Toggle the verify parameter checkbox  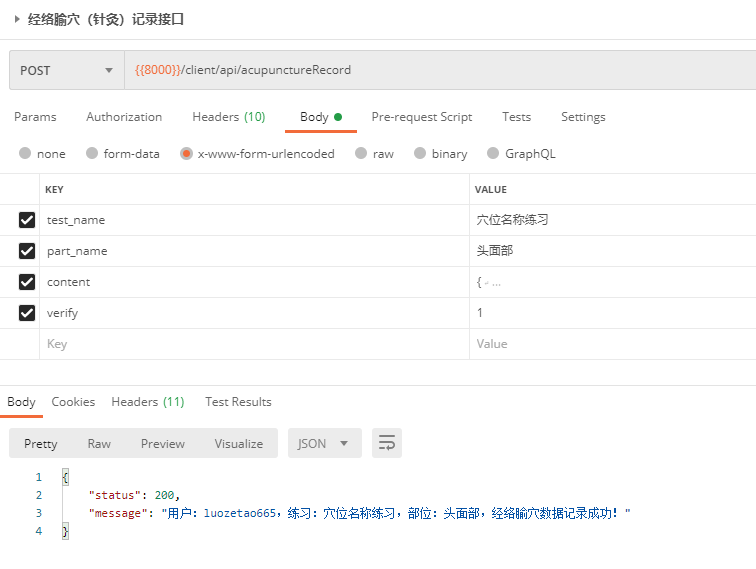pos(27,313)
